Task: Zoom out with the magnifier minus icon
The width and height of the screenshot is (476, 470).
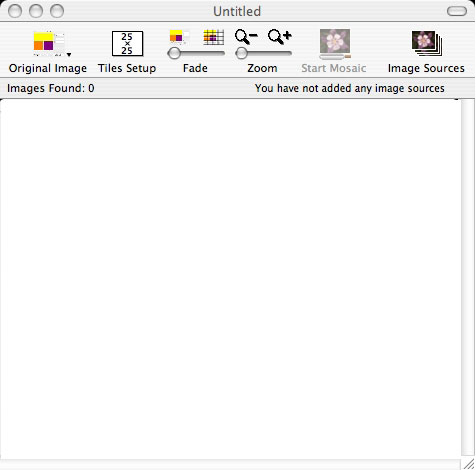Action: 246,36
